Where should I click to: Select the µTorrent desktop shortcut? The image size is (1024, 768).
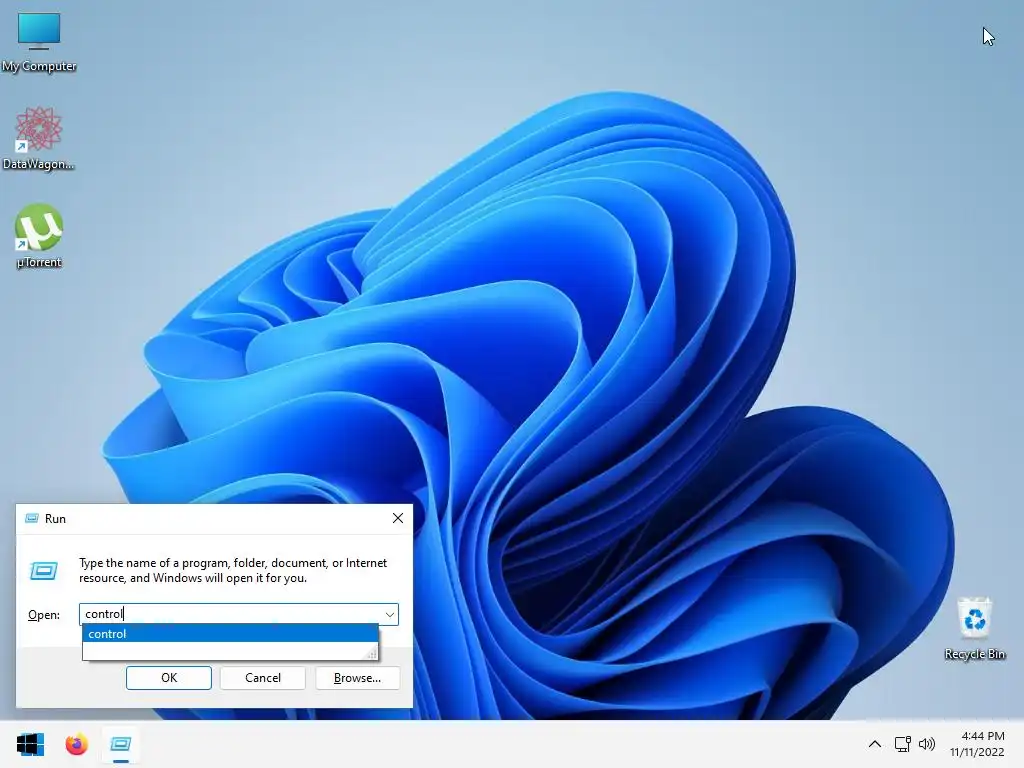click(x=39, y=236)
